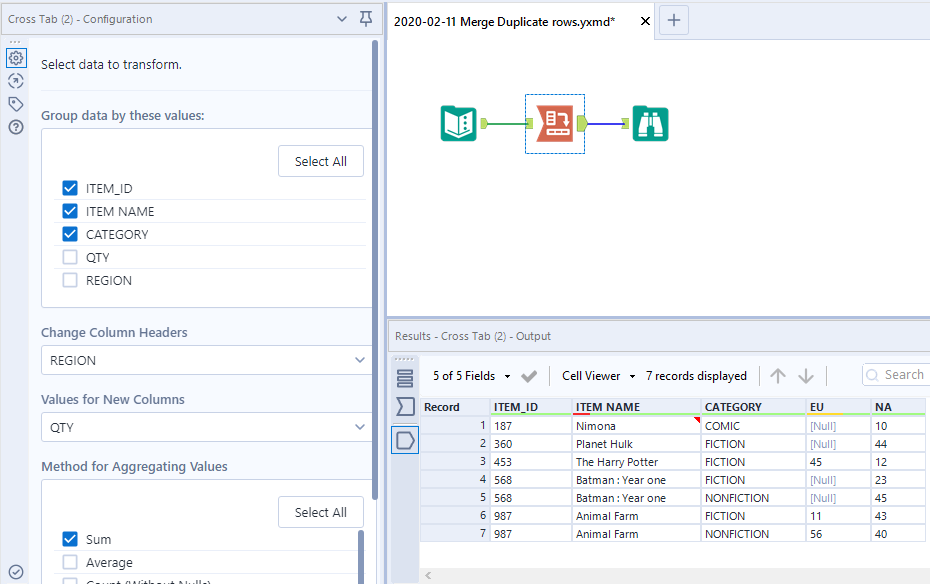
Task: Click the Search field in results
Action: 902,375
